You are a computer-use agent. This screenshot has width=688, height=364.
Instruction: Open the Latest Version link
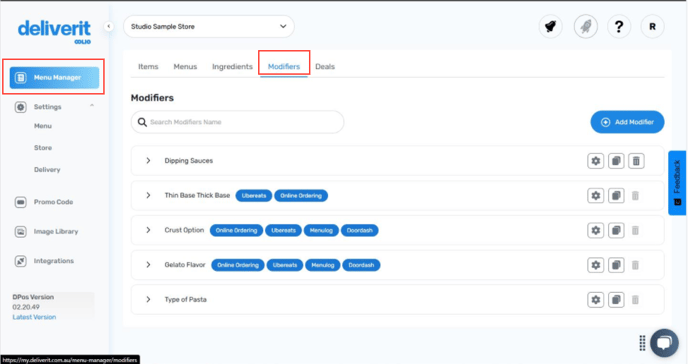click(34, 317)
